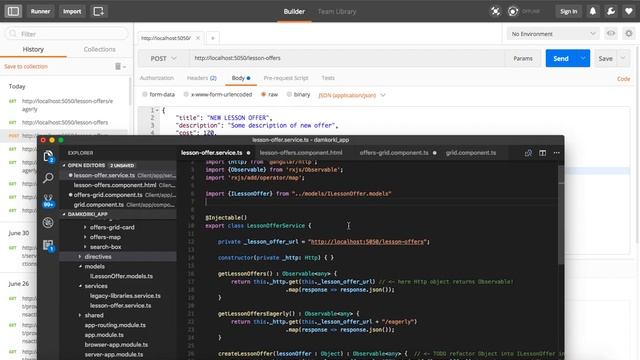Open the Tests request tab
Viewport: 640px width, 360px height.
[328, 78]
